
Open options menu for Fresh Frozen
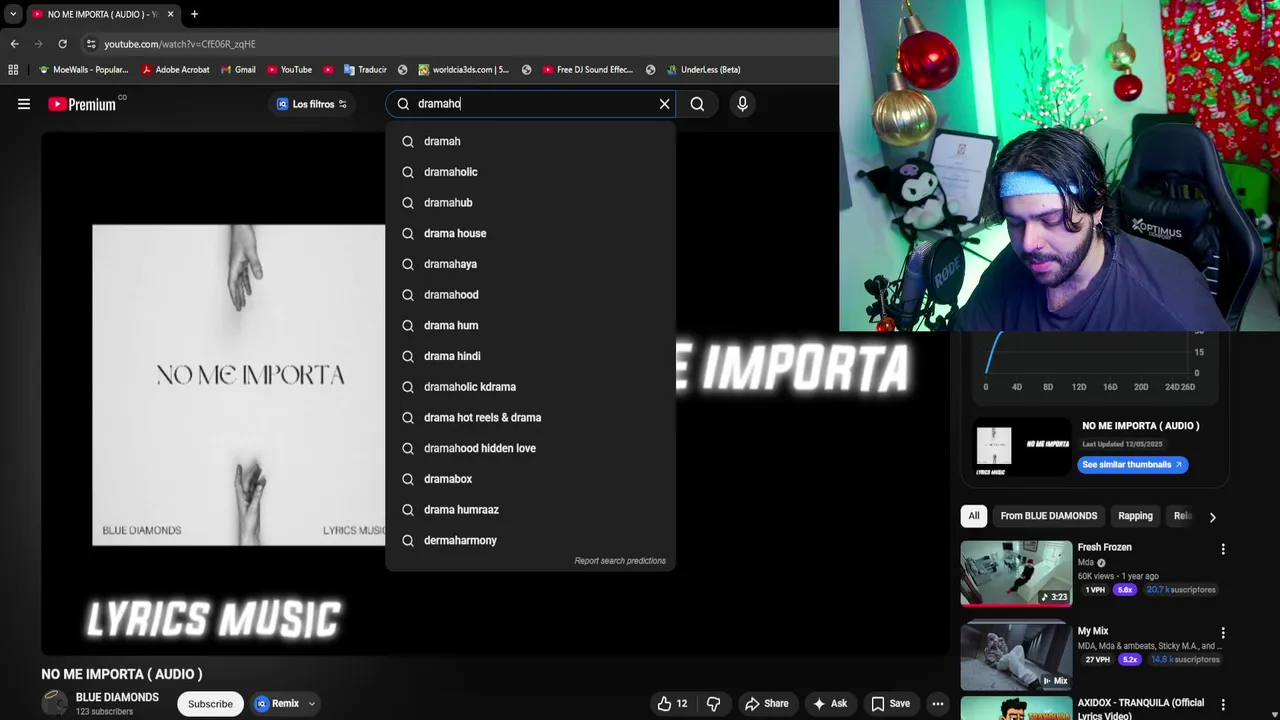pos(1222,549)
